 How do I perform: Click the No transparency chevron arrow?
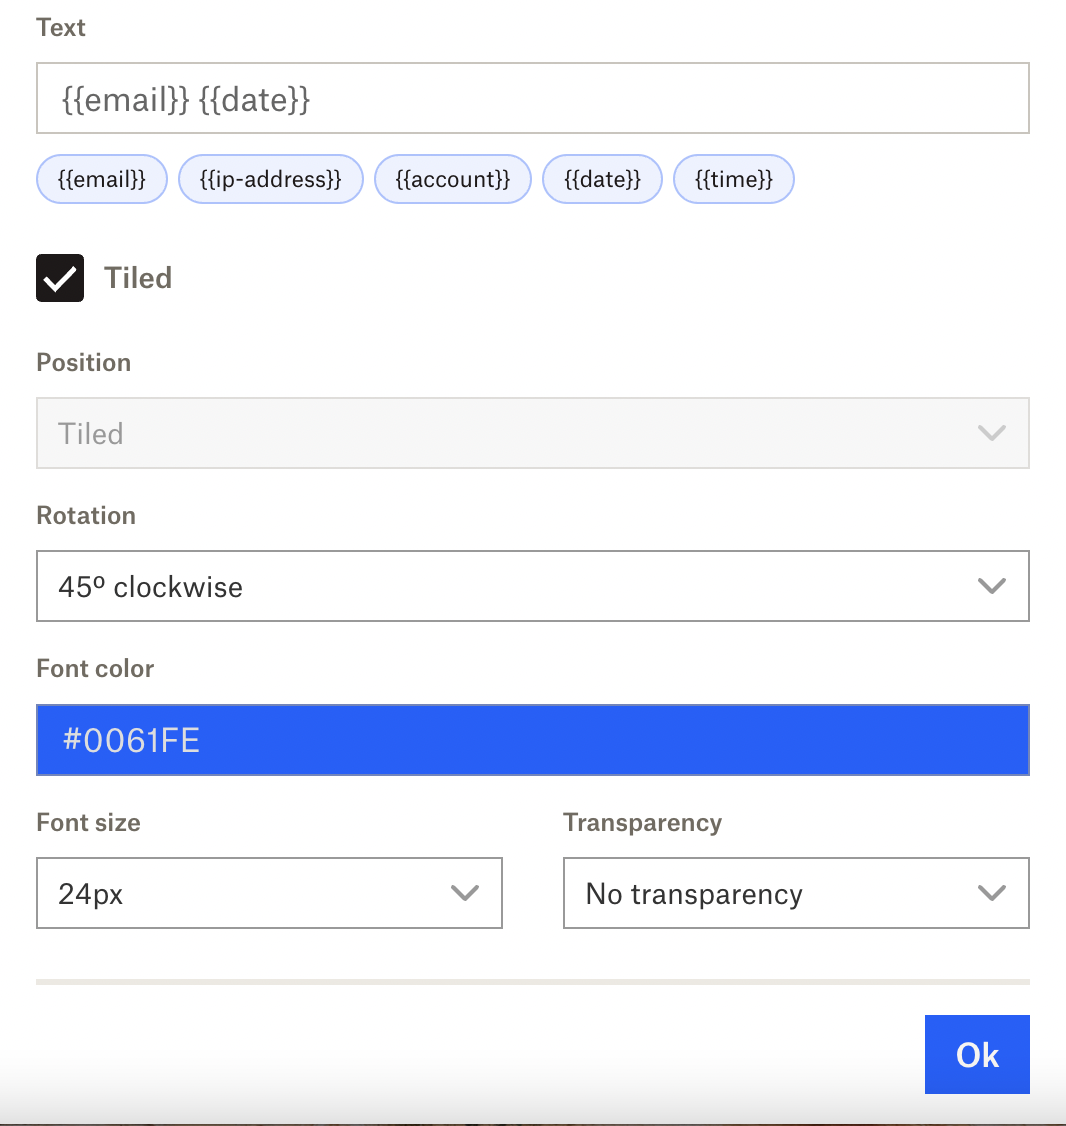[x=991, y=893]
